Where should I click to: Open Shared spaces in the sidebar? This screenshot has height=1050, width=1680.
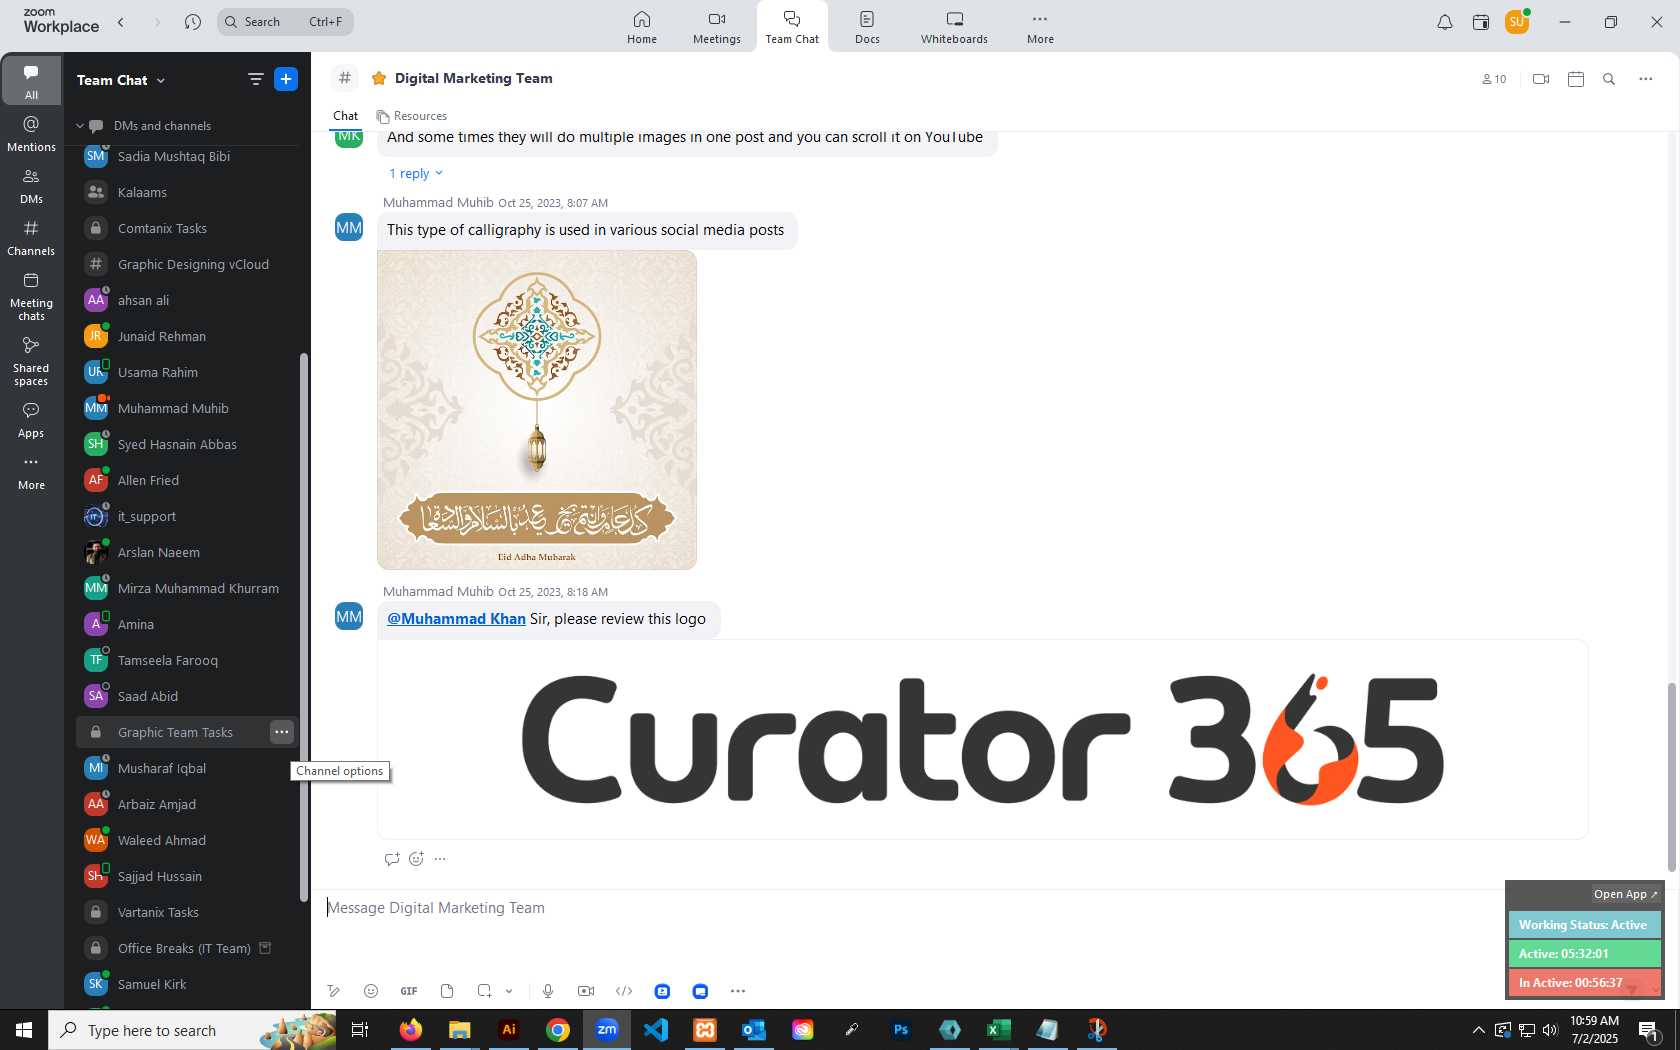(31, 361)
